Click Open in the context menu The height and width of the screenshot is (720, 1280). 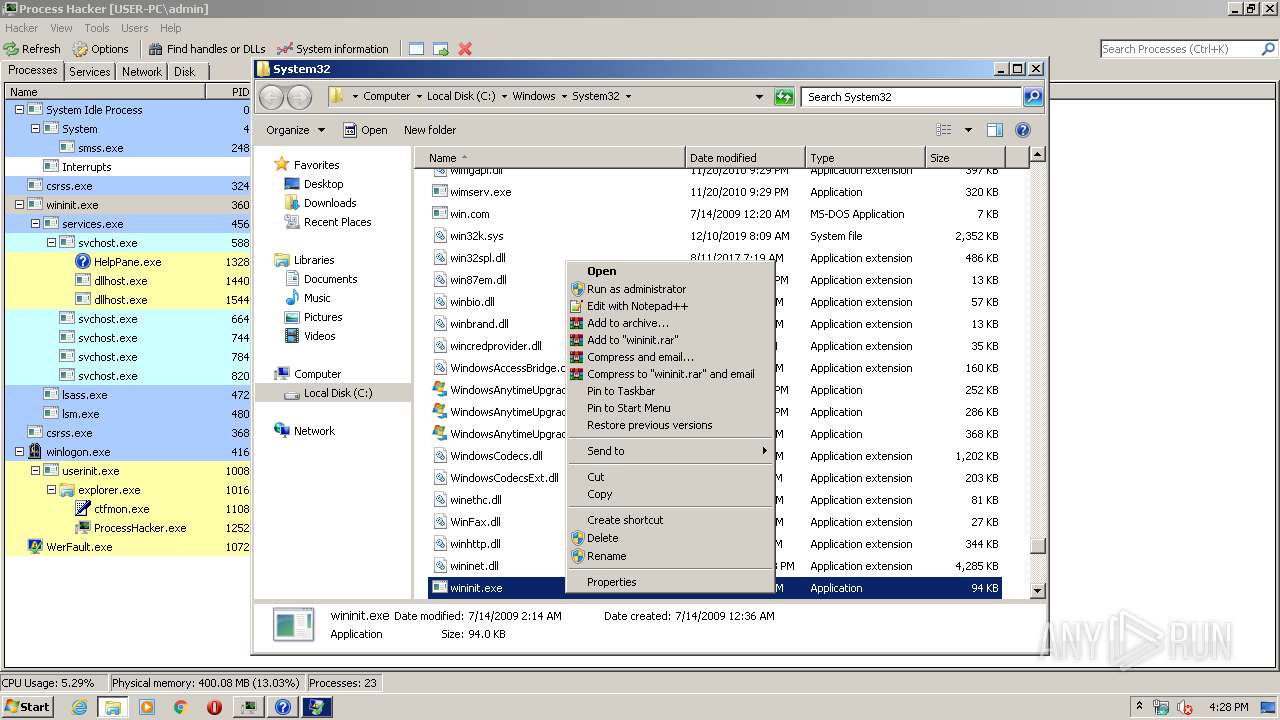tap(670, 271)
